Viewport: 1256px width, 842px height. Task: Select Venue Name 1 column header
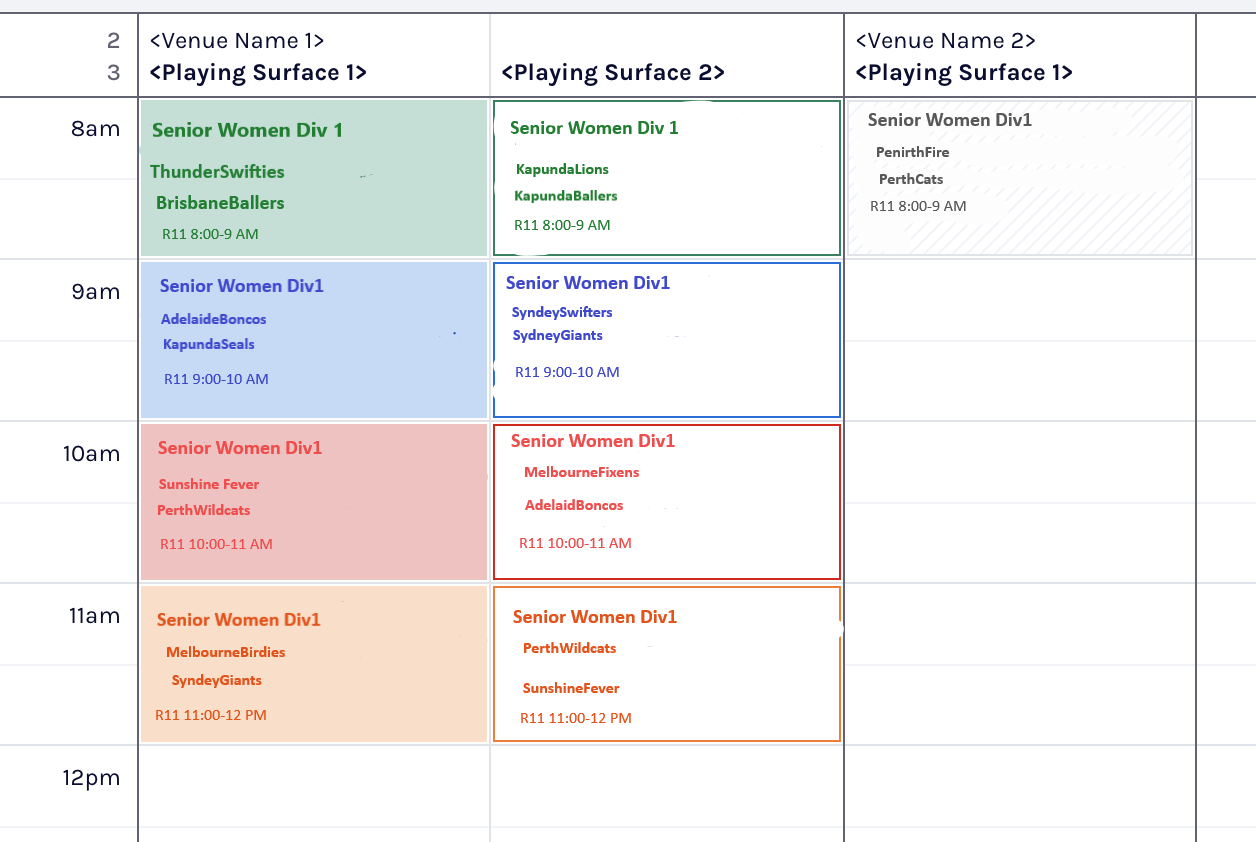tap(237, 41)
